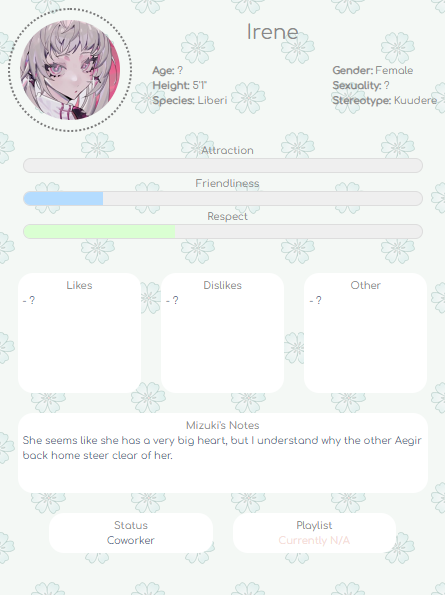Click the Height 5'1" entry
Image resolution: width=445 pixels, height=595 pixels.
coord(179,85)
